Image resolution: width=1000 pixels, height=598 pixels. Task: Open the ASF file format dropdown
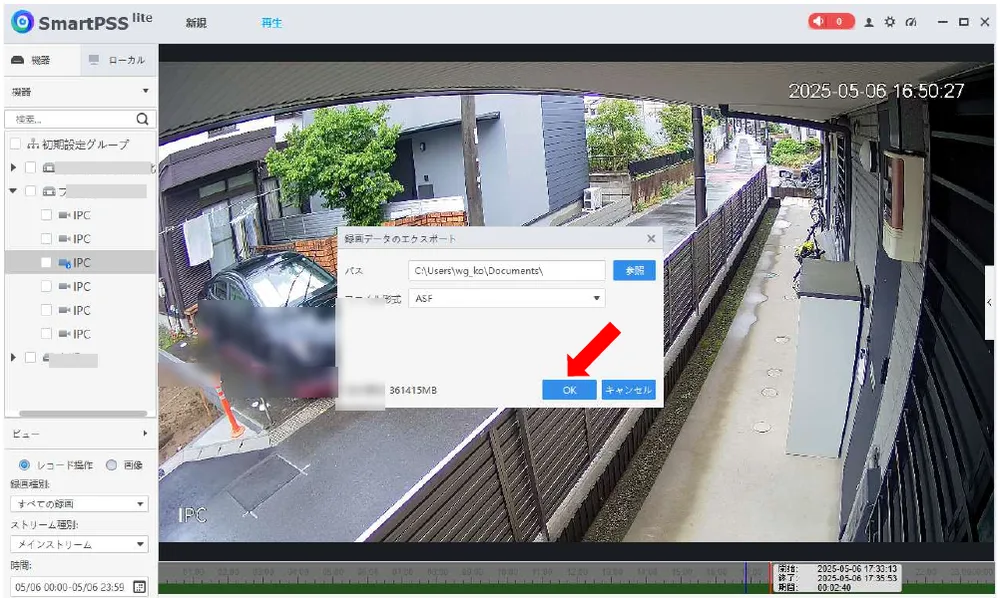(x=506, y=298)
